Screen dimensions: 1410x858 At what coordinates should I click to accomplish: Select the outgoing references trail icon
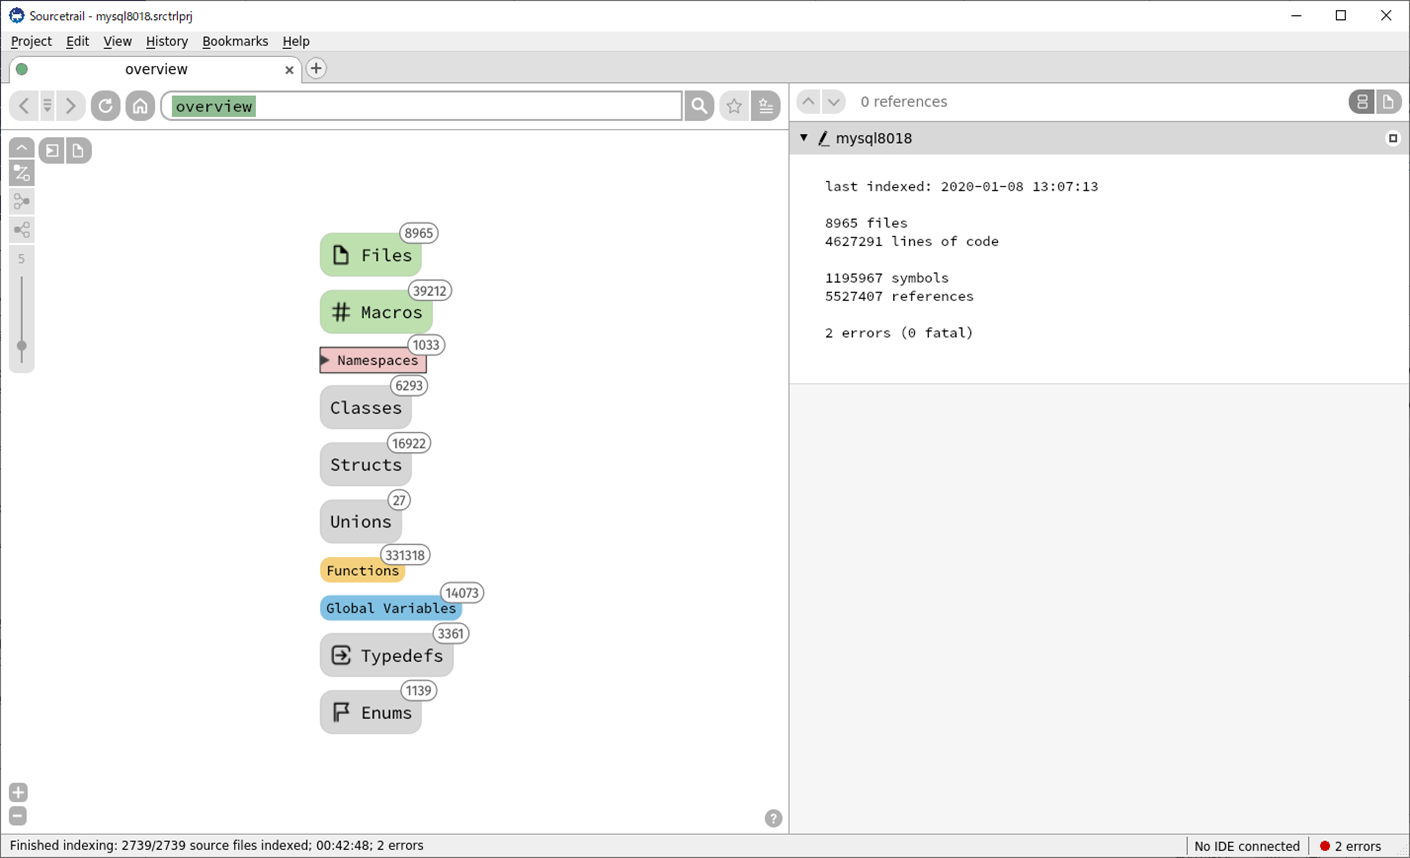[x=21, y=229]
